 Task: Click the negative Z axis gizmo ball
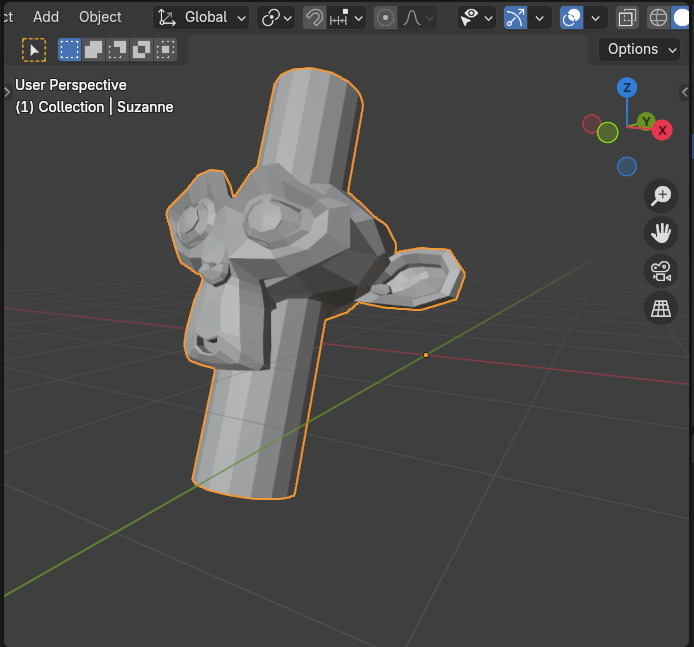click(x=627, y=167)
